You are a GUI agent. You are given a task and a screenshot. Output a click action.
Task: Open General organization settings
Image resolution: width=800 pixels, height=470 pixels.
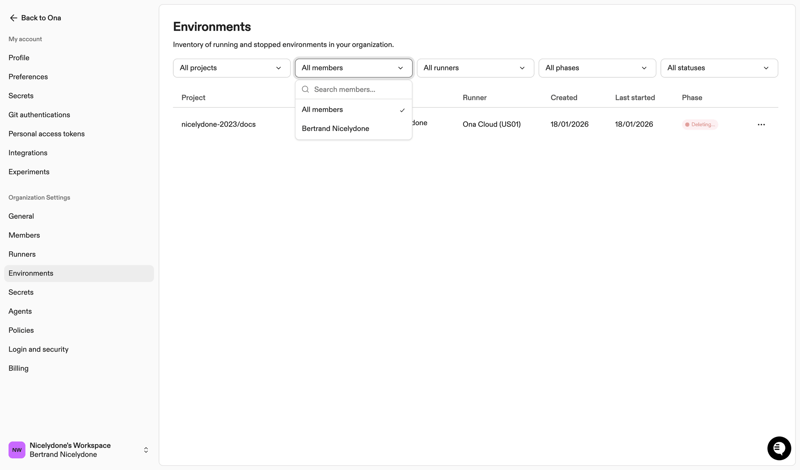coord(79,216)
